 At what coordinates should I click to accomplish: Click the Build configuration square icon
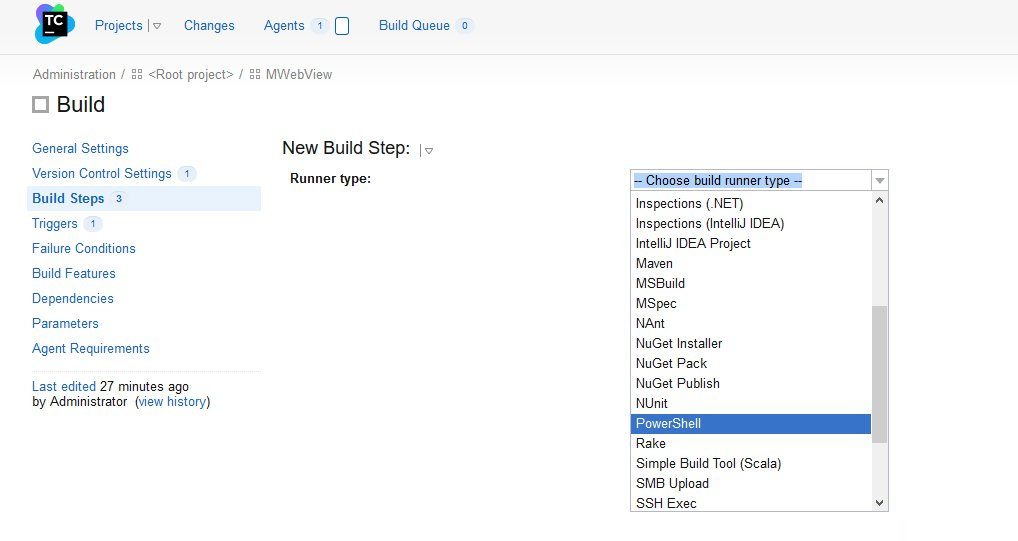click(41, 105)
